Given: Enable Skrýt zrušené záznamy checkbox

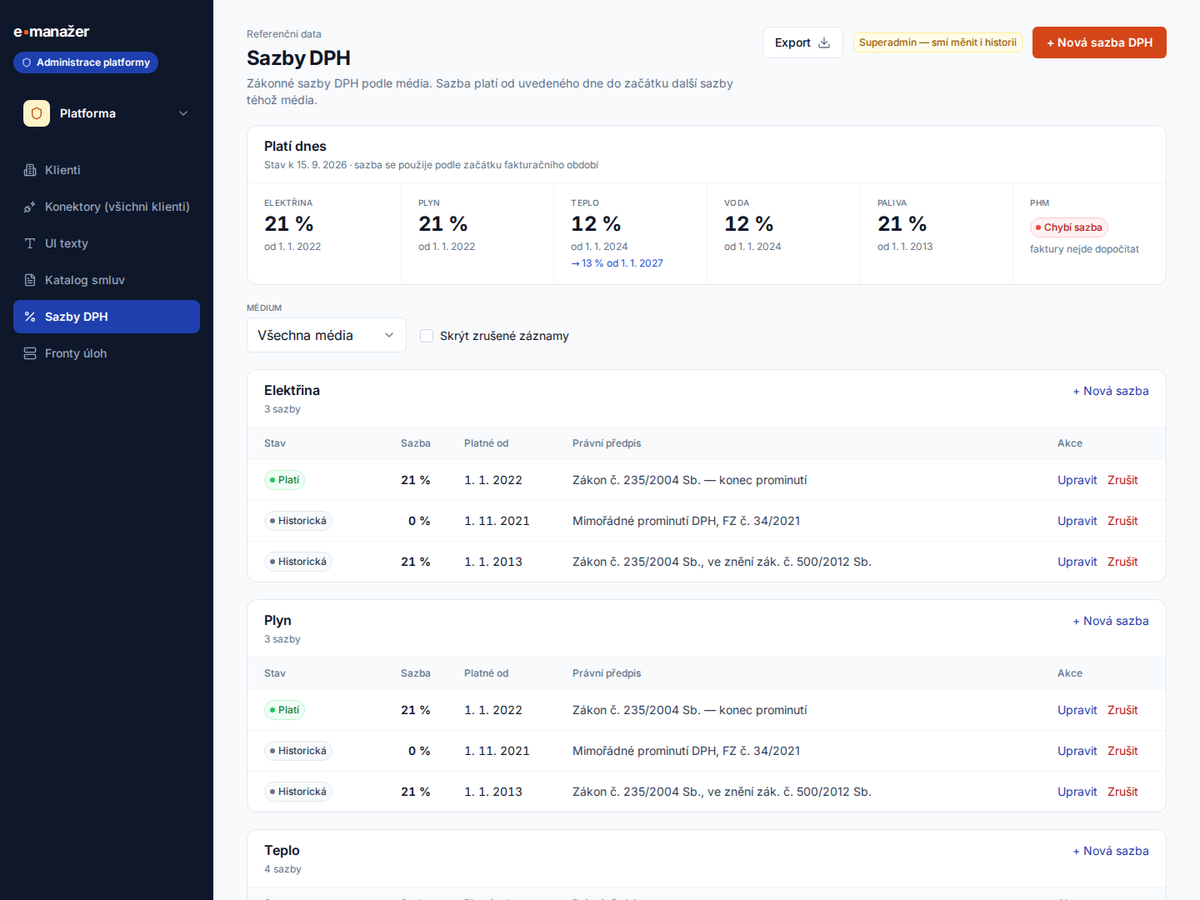Looking at the screenshot, I should (x=427, y=336).
